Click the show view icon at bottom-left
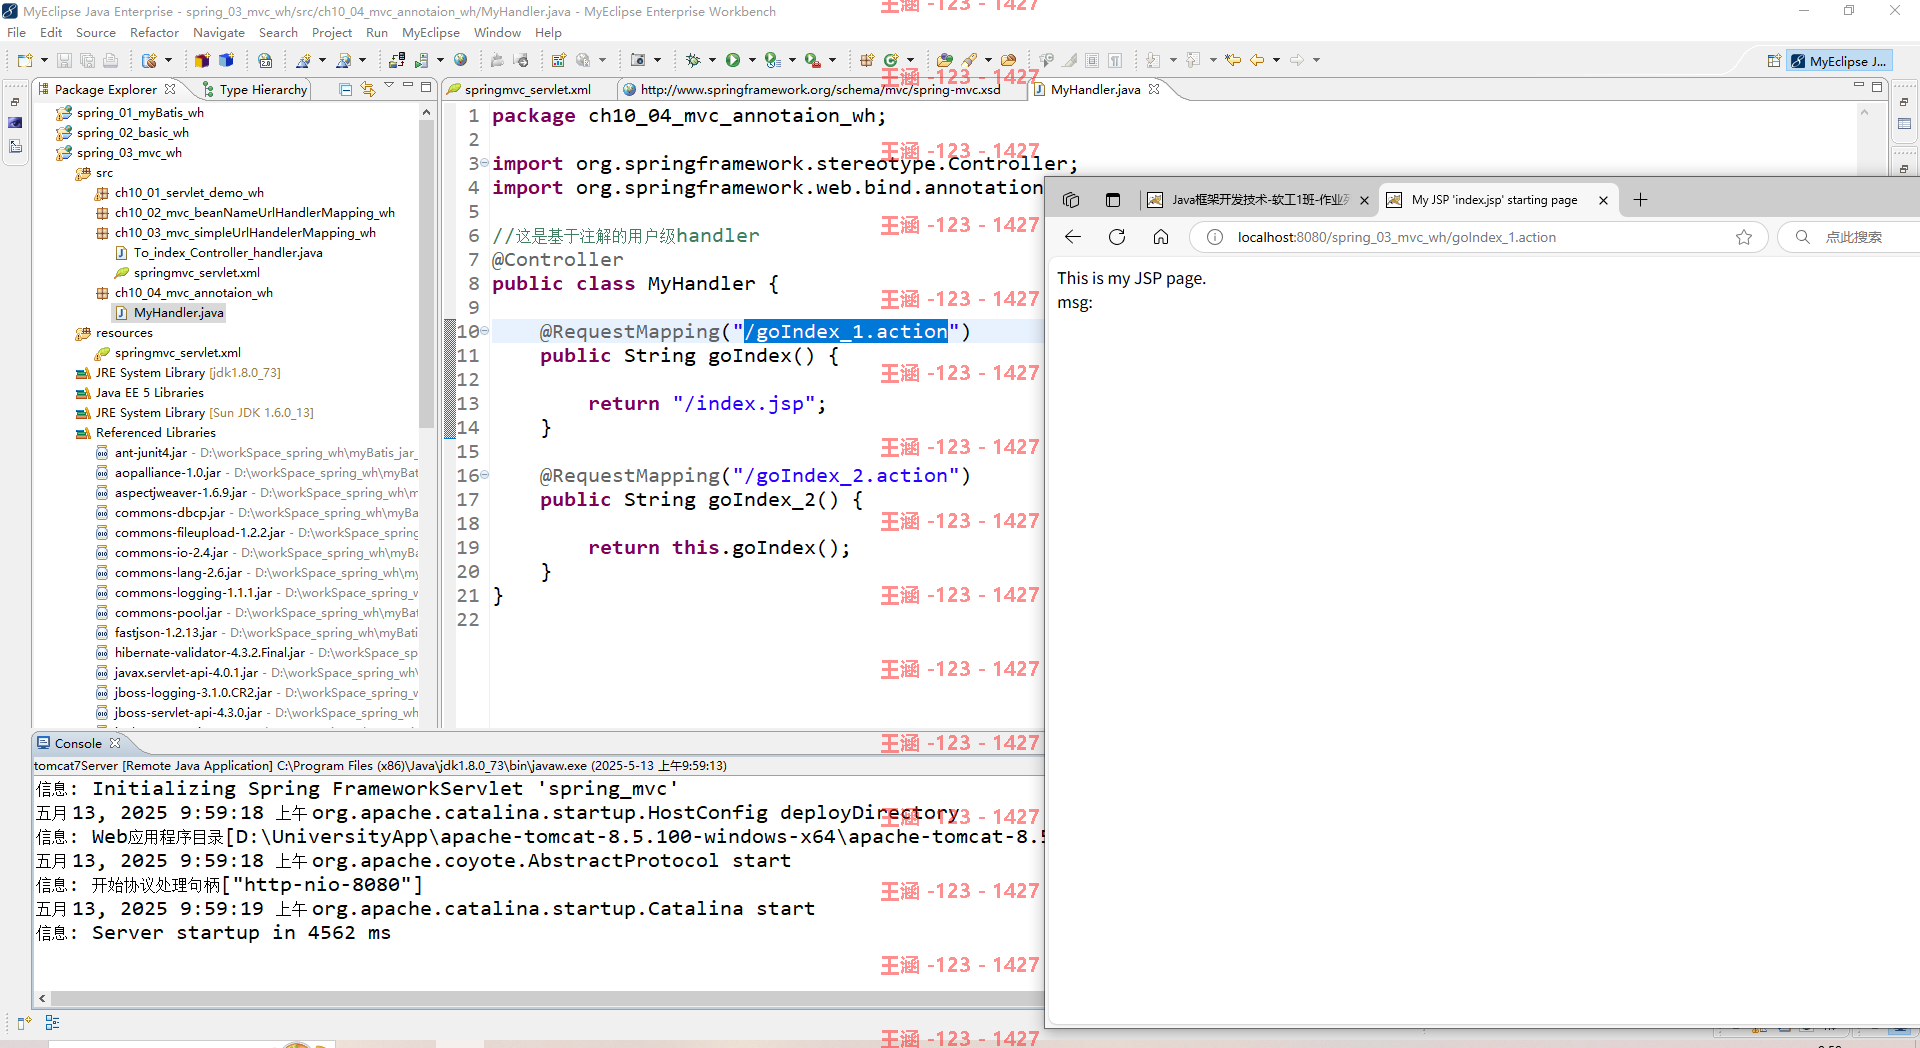Image resolution: width=1920 pixels, height=1048 pixels. (x=24, y=1022)
